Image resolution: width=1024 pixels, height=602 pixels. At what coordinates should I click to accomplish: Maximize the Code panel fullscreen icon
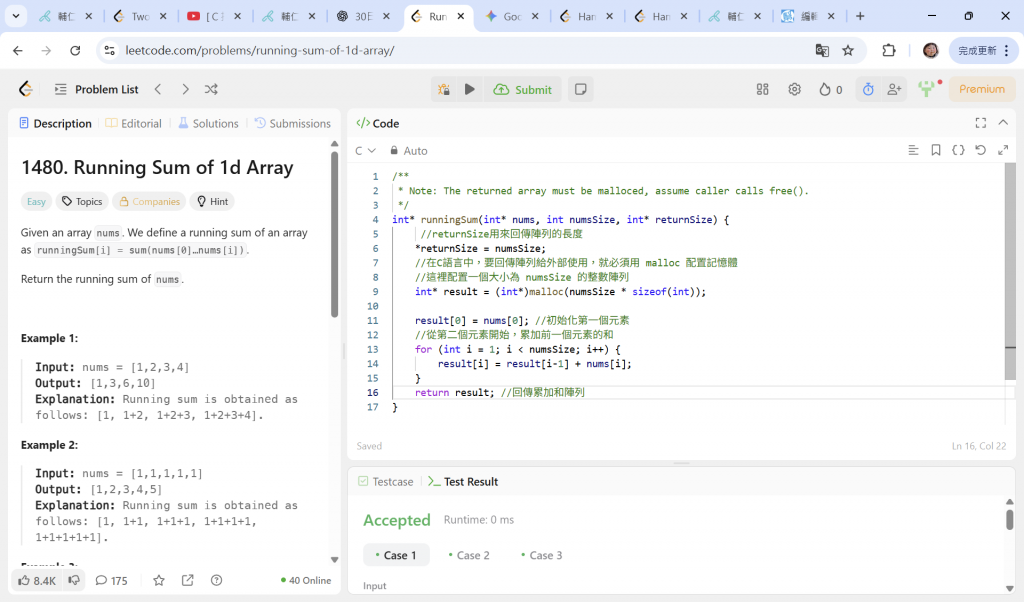click(980, 123)
